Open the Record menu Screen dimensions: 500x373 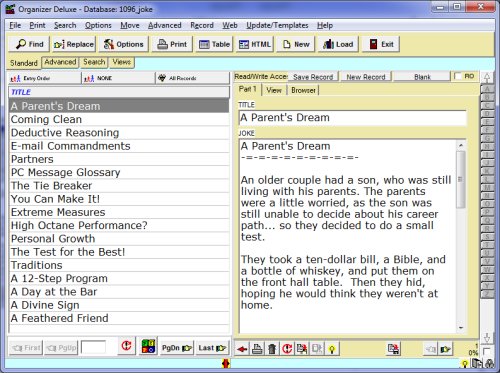(202, 25)
